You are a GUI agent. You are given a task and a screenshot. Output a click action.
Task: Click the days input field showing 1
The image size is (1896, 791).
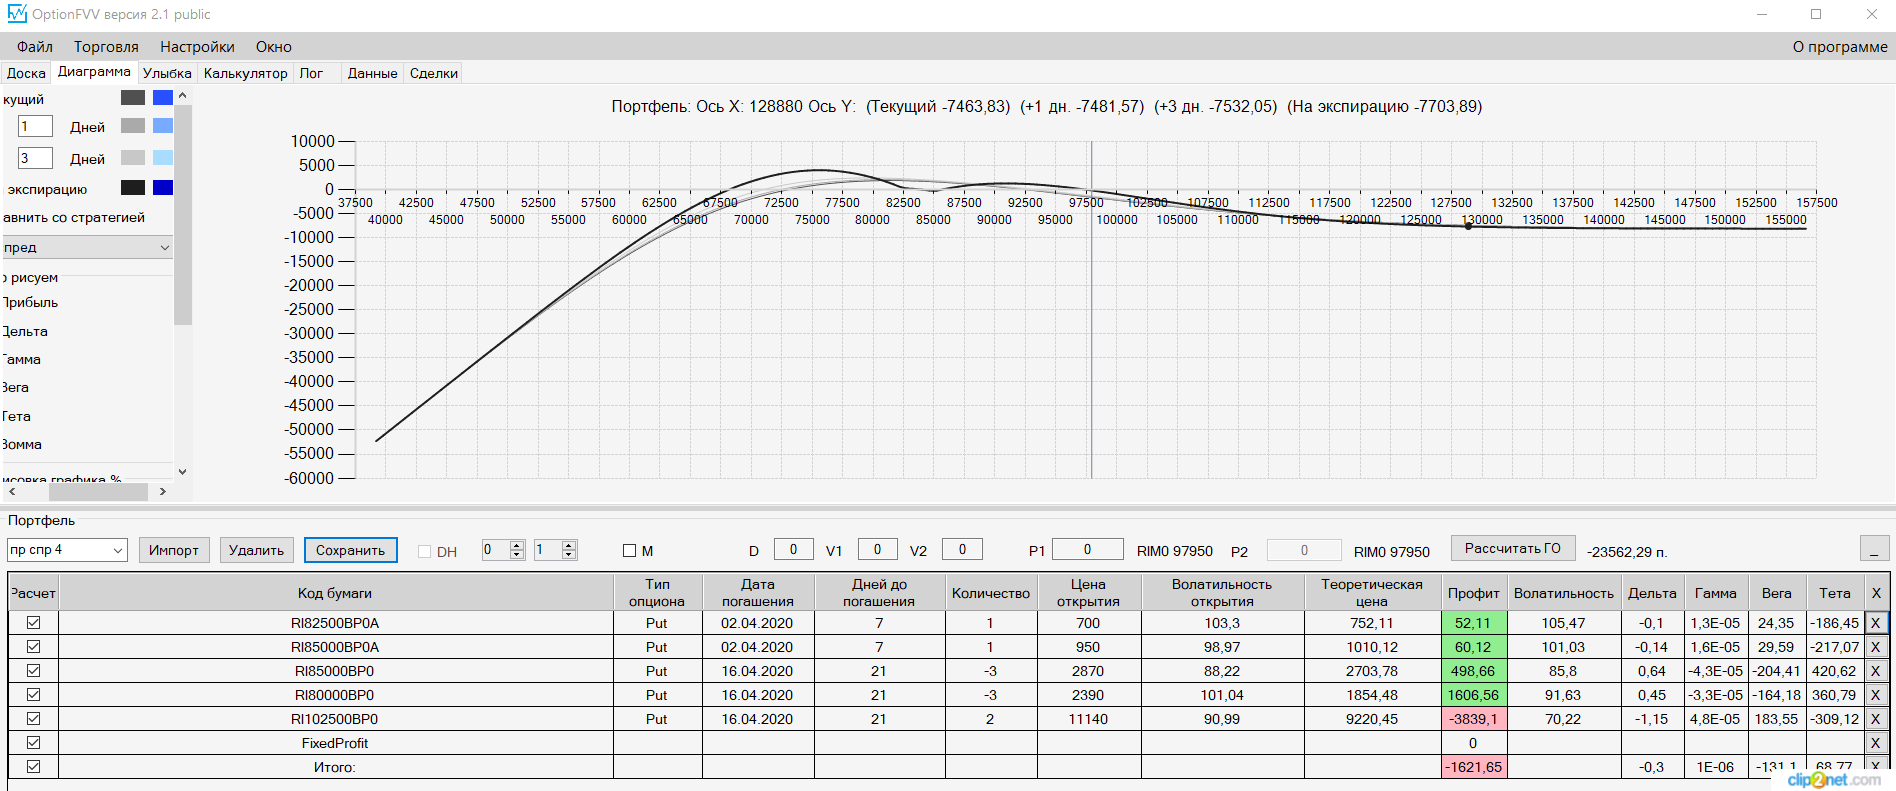coord(35,126)
